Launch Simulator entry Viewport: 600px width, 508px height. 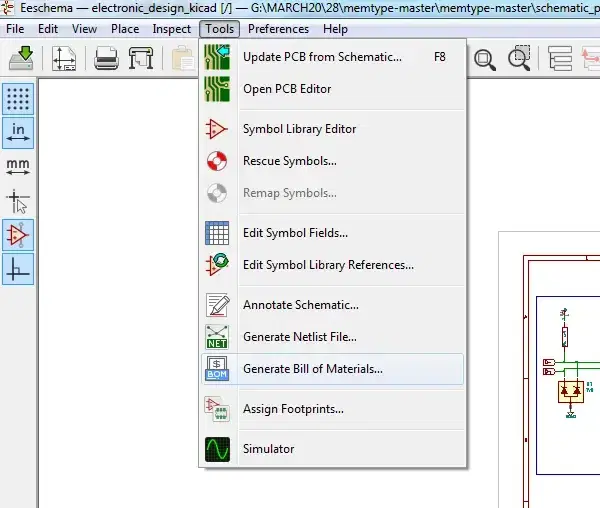coord(332,449)
